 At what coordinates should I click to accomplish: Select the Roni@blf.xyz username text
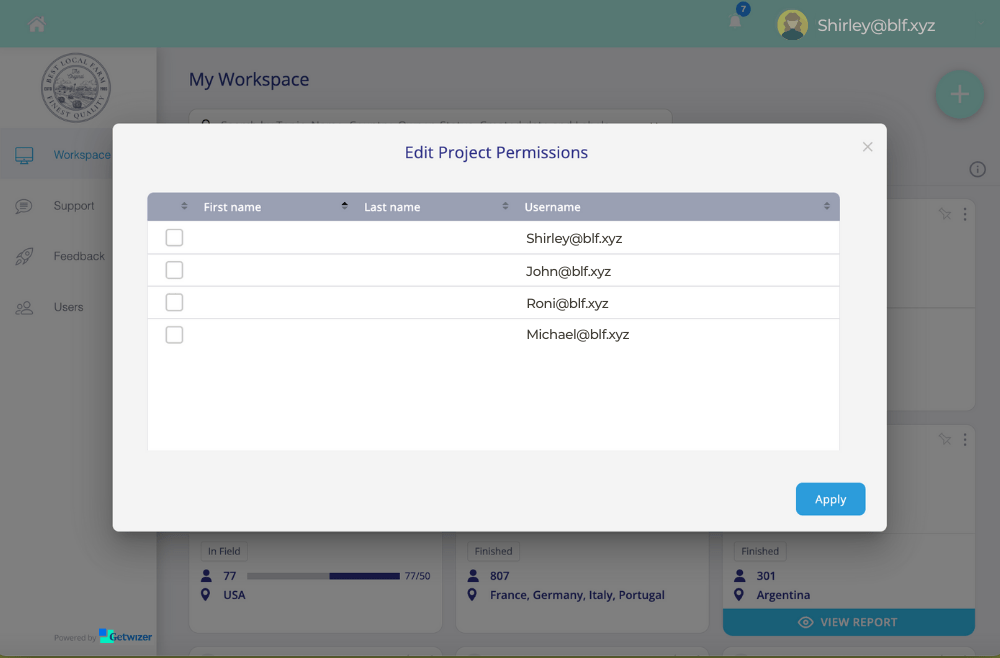click(567, 303)
